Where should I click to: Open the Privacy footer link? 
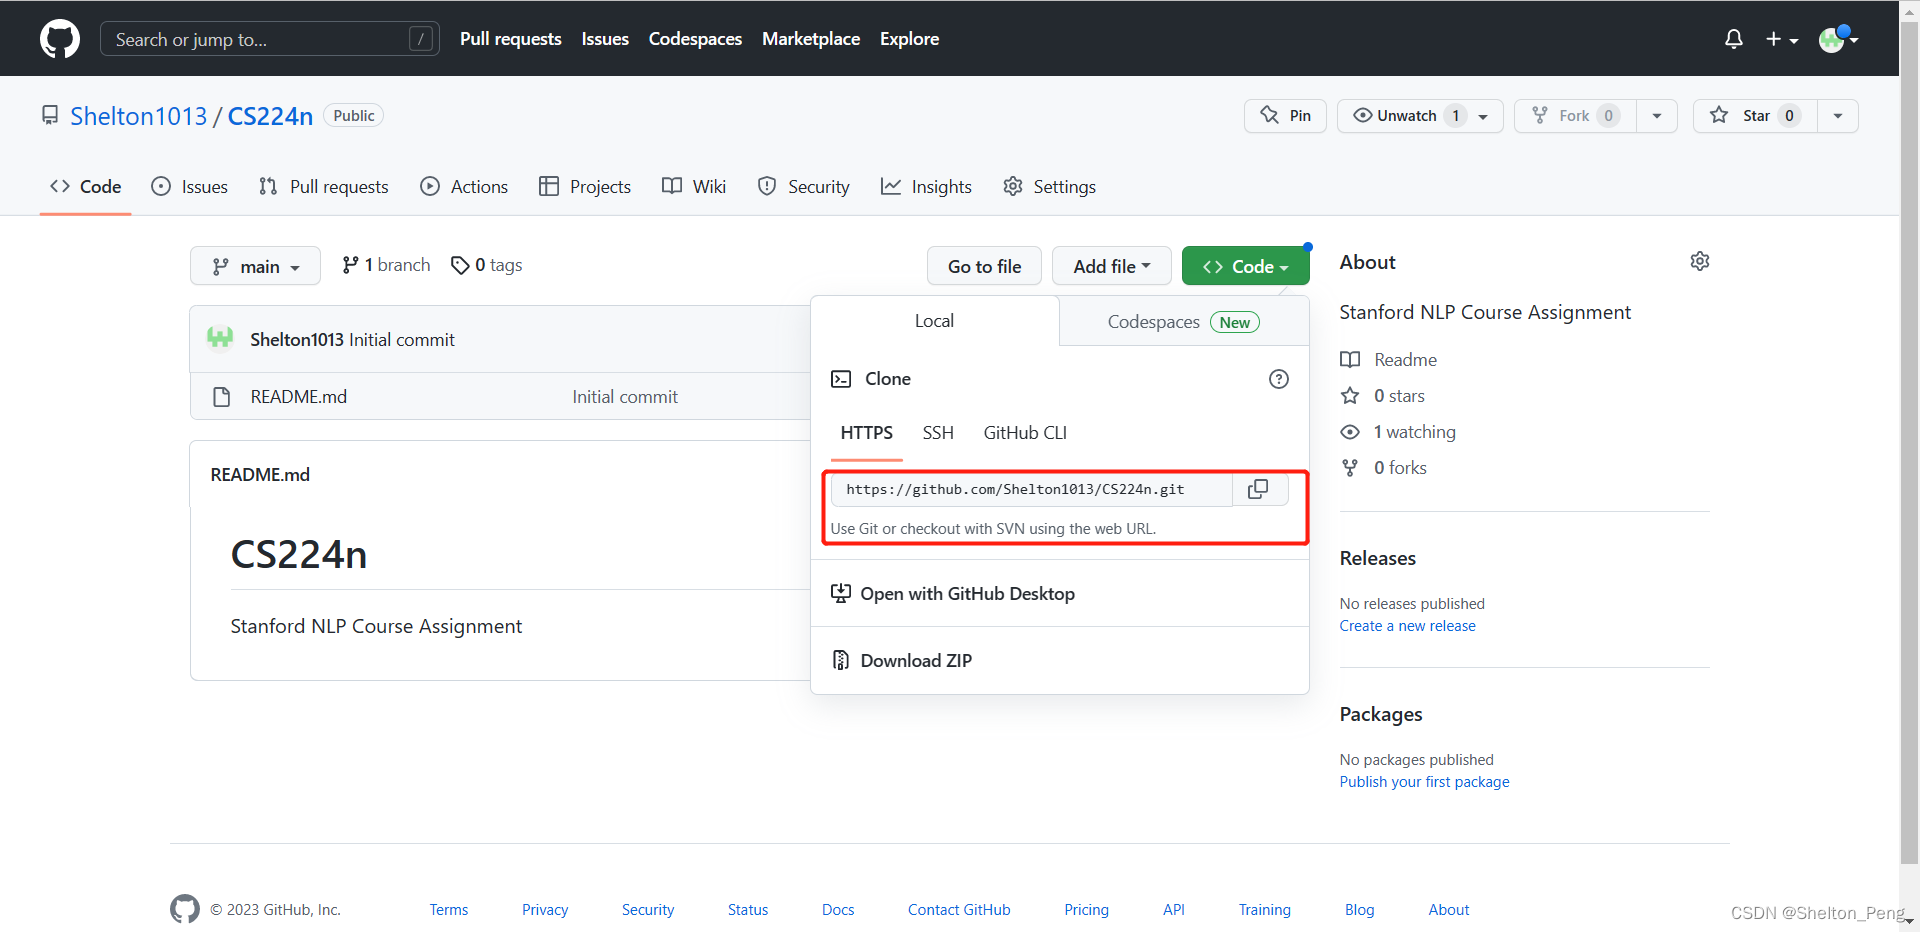(x=545, y=910)
